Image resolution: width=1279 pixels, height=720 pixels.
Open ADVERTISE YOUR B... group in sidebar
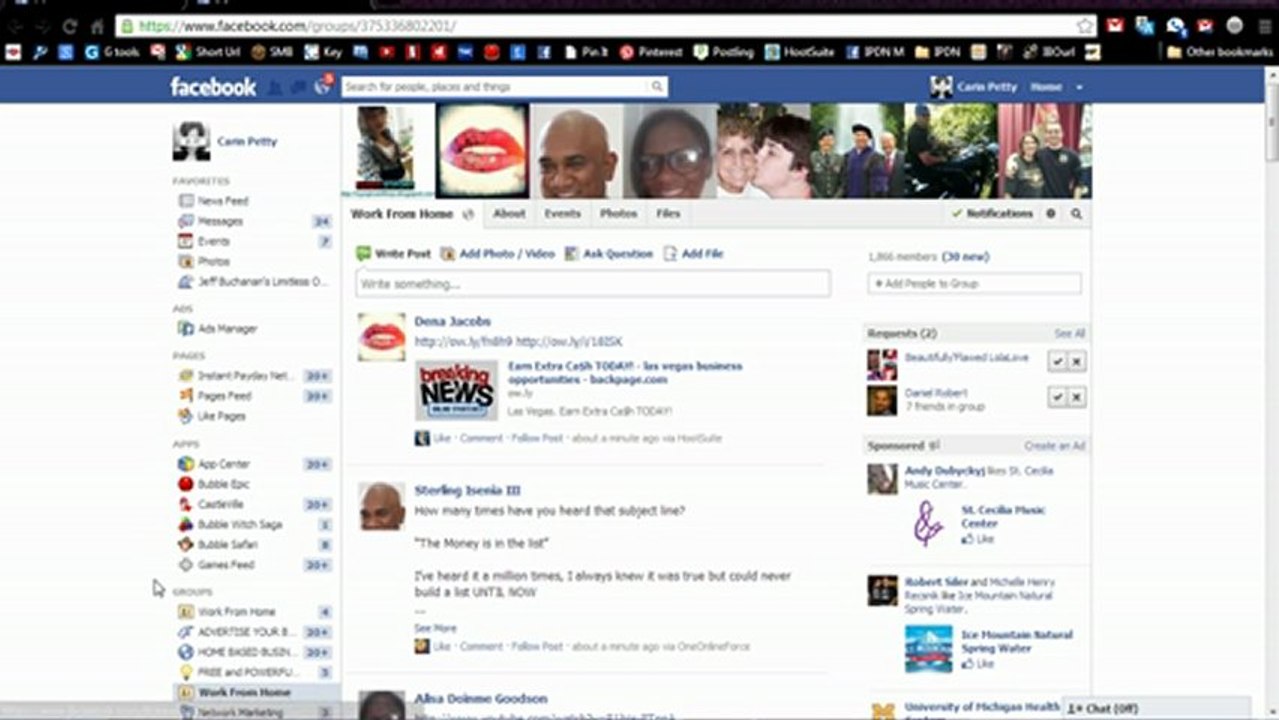[x=247, y=632]
